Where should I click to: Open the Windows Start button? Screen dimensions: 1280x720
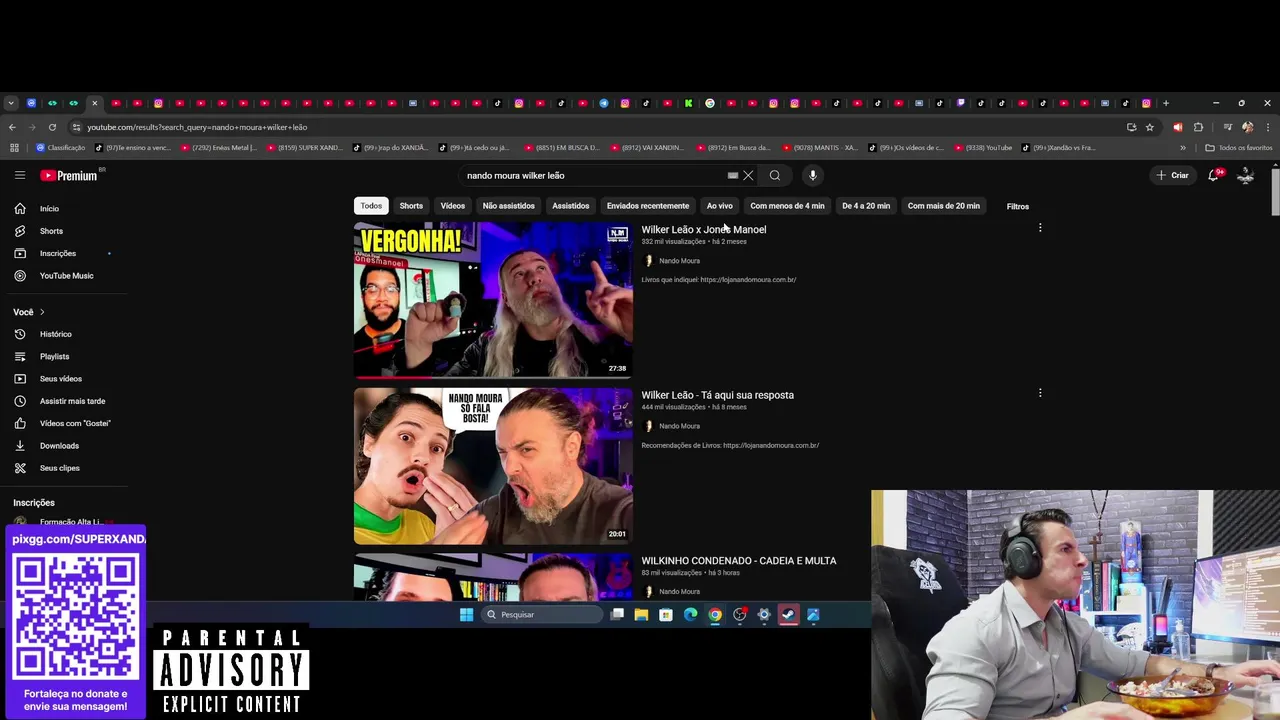(x=466, y=615)
